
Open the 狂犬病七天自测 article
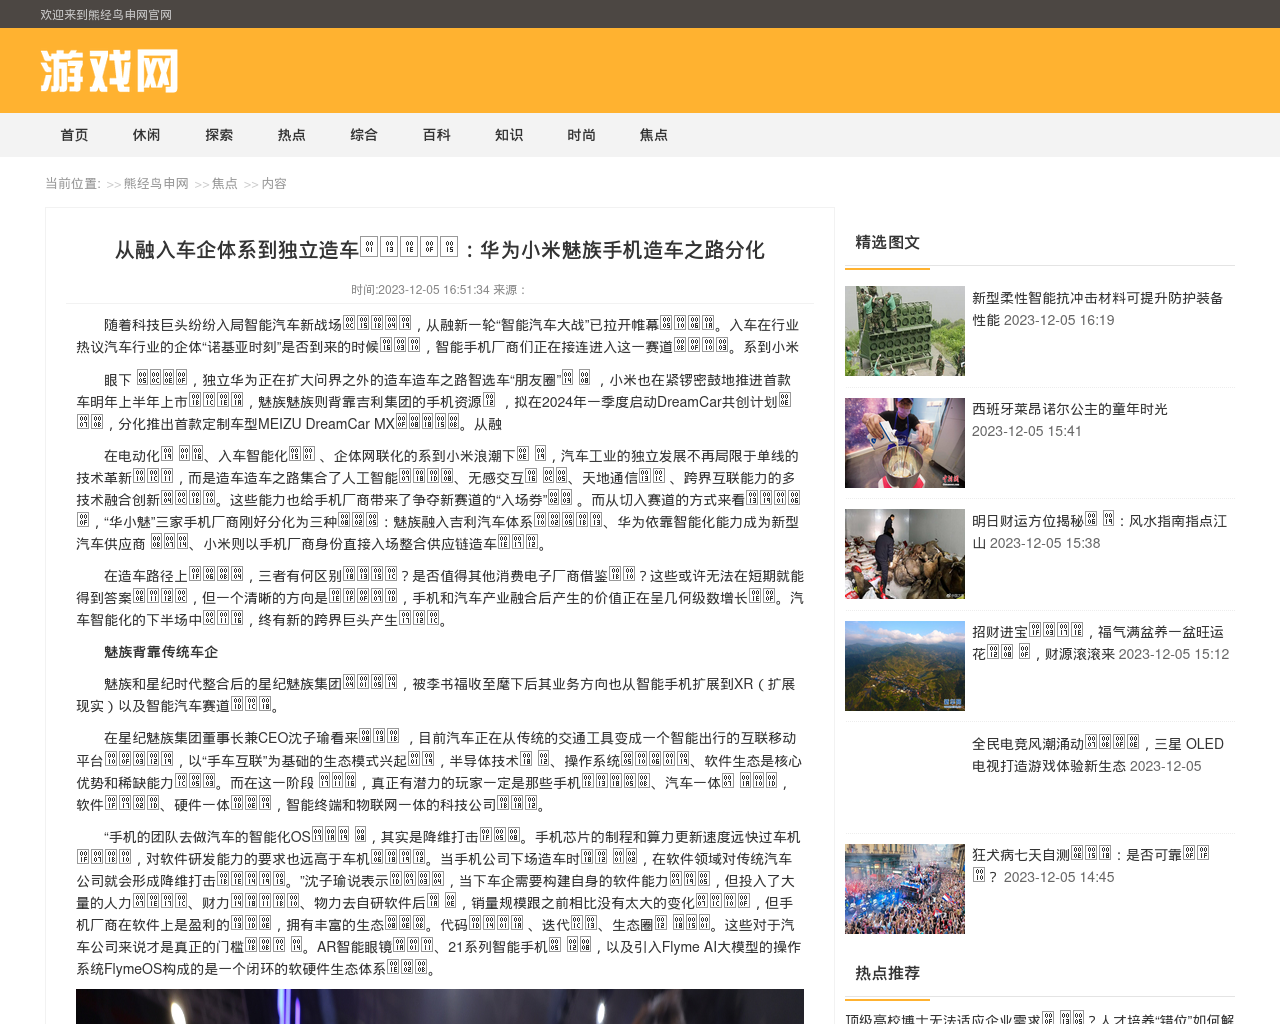click(x=1091, y=866)
